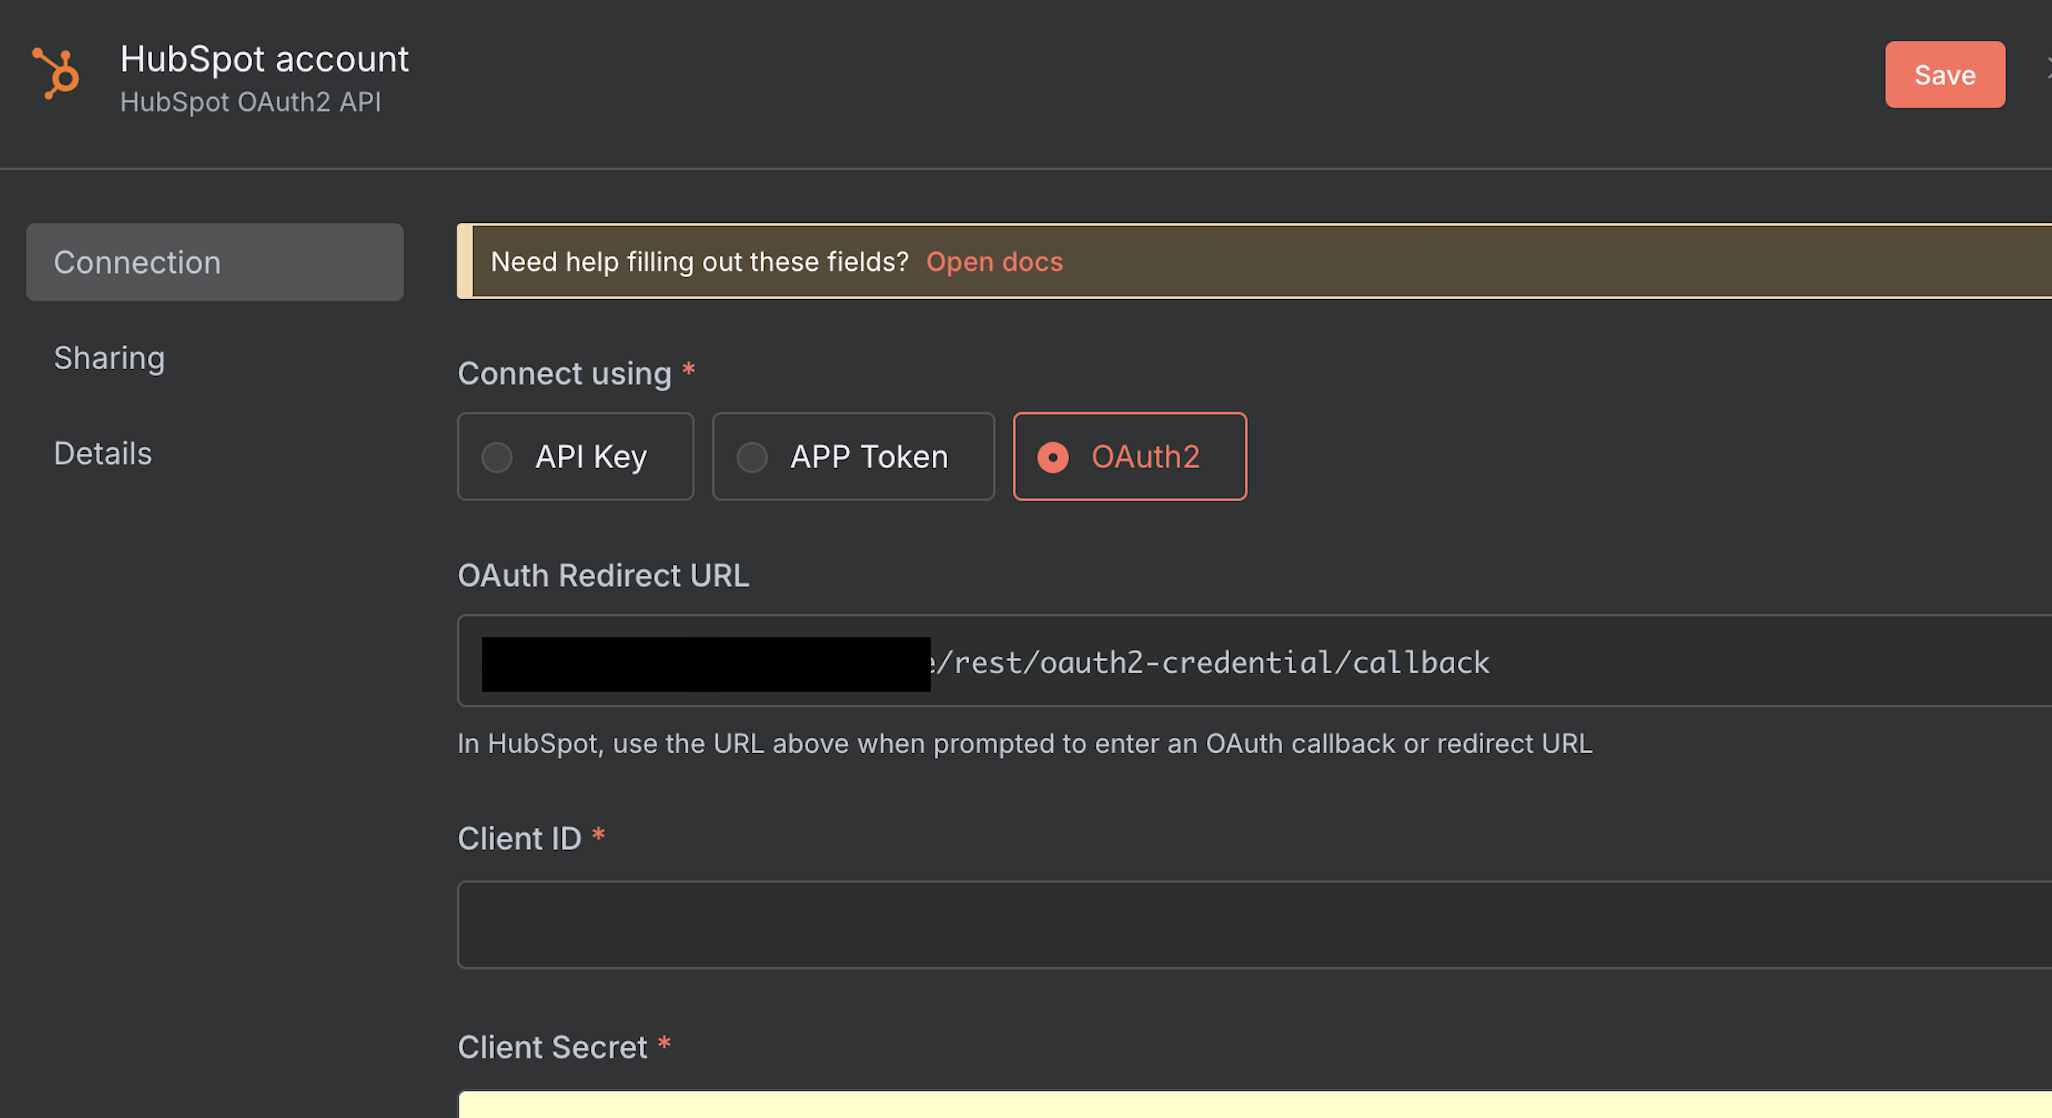Click the Client ID label

(x=519, y=838)
